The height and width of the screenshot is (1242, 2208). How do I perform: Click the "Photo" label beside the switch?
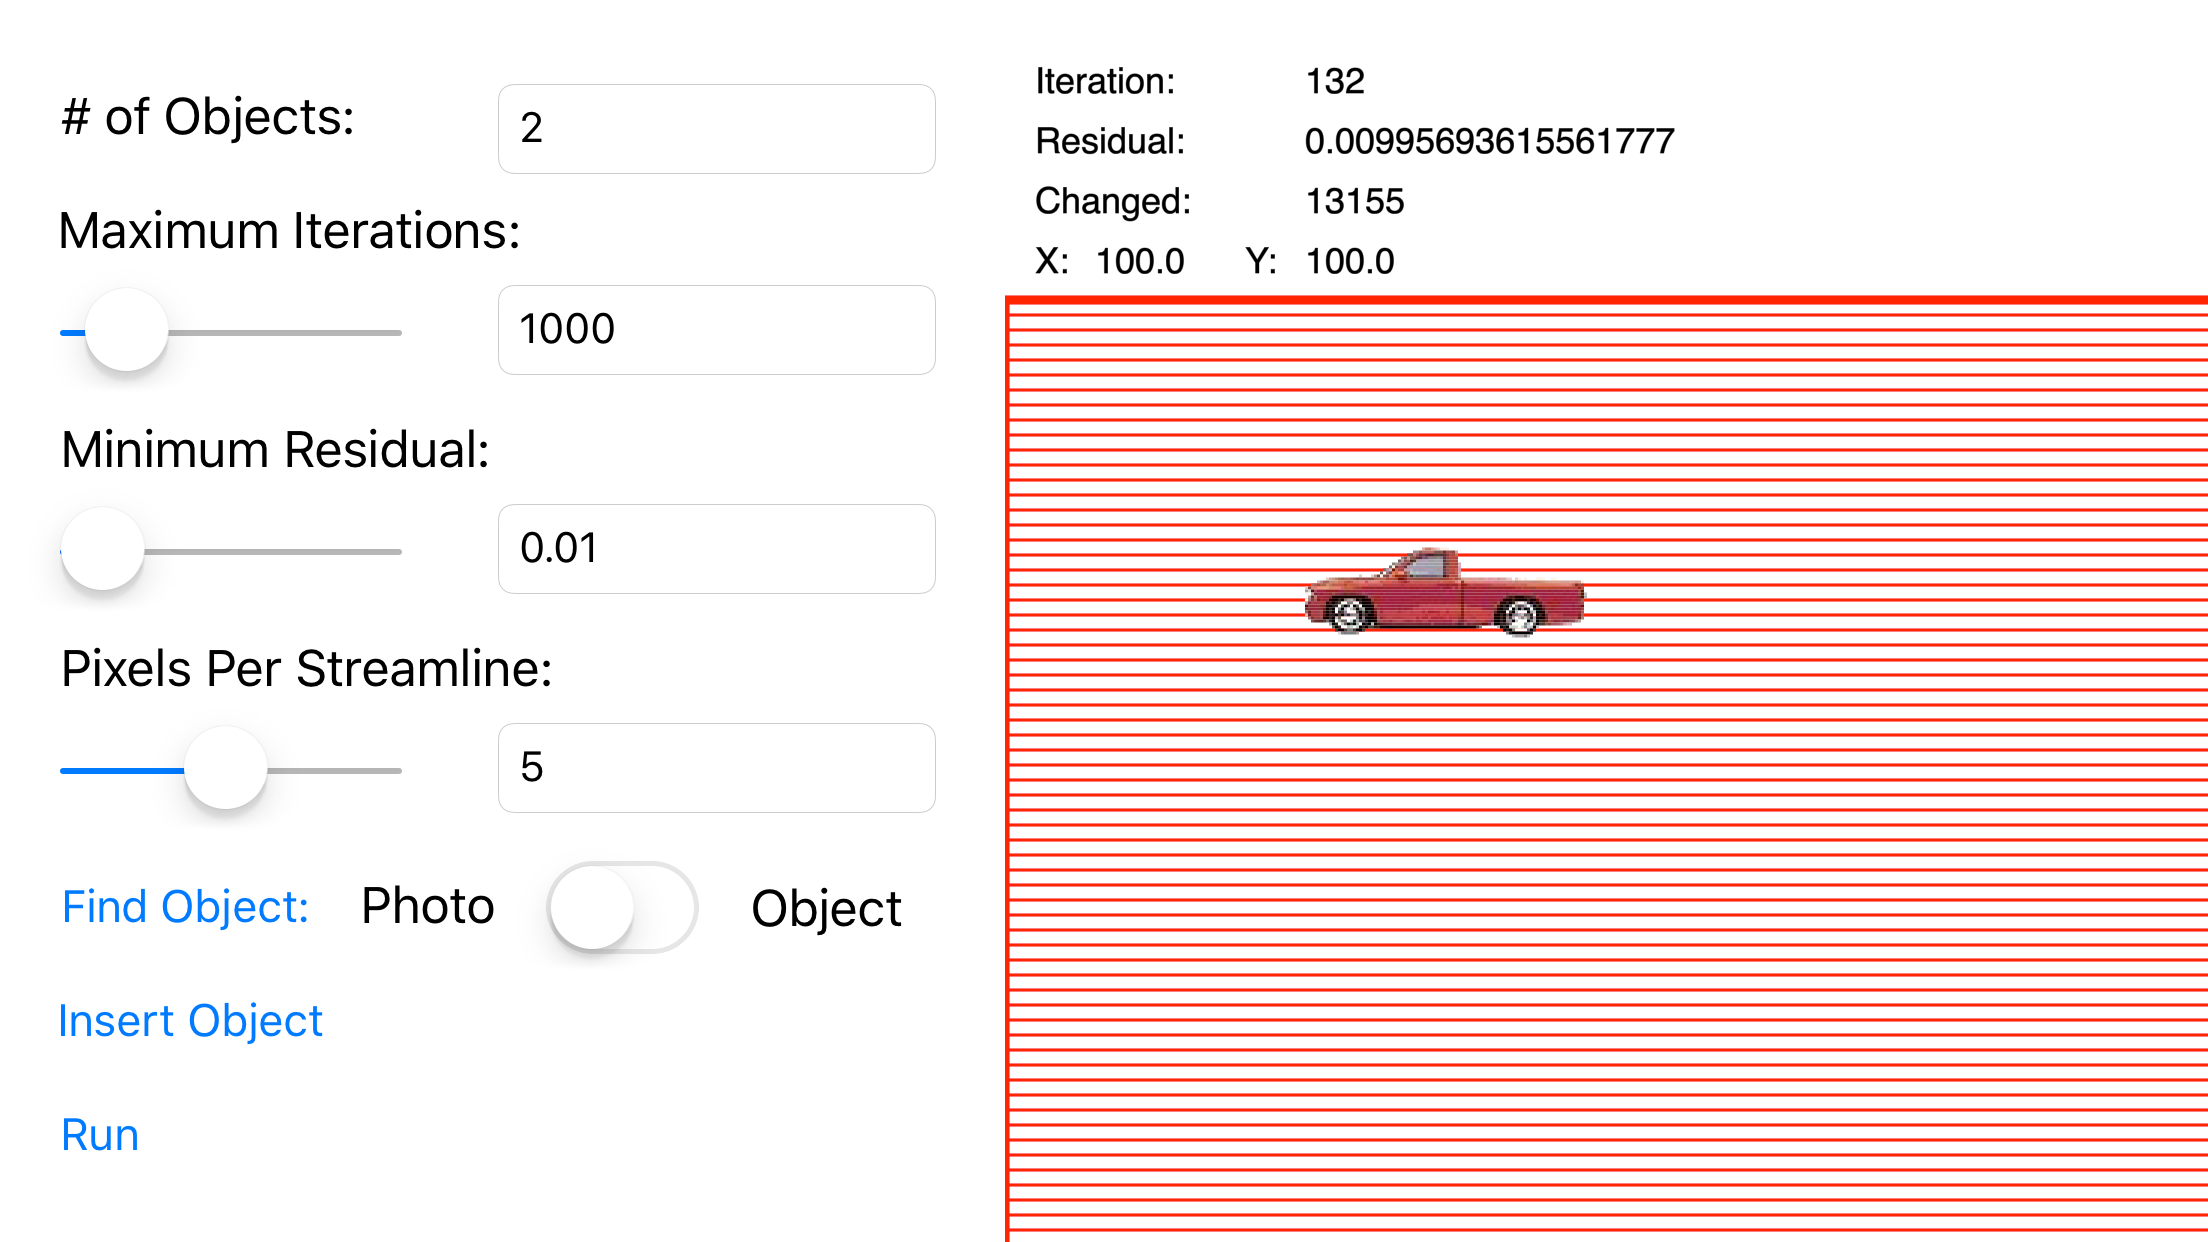[428, 906]
